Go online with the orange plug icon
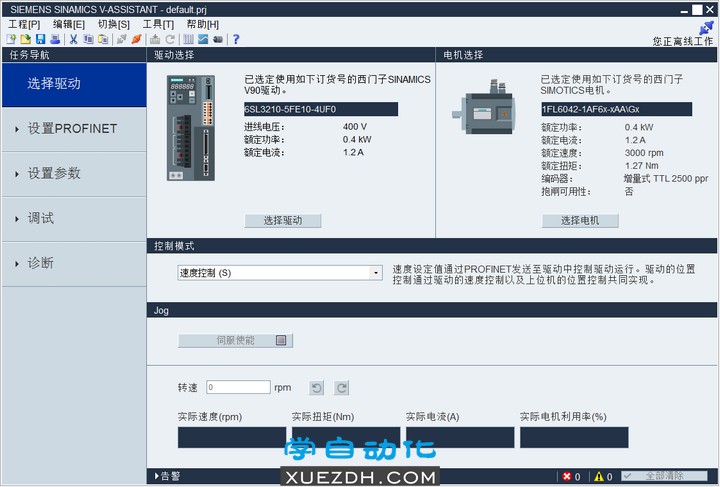The width and height of the screenshot is (720, 487). 136,39
